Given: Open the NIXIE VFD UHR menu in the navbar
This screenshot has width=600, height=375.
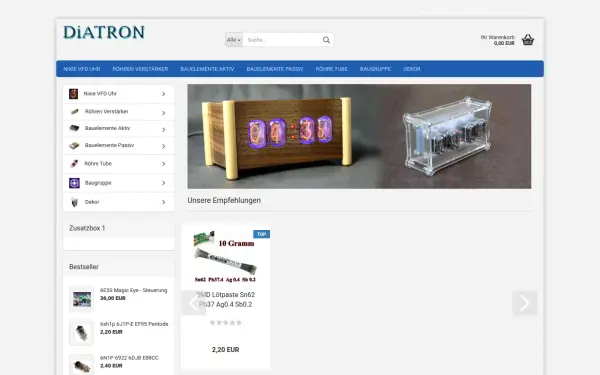Looking at the screenshot, I should [x=82, y=69].
